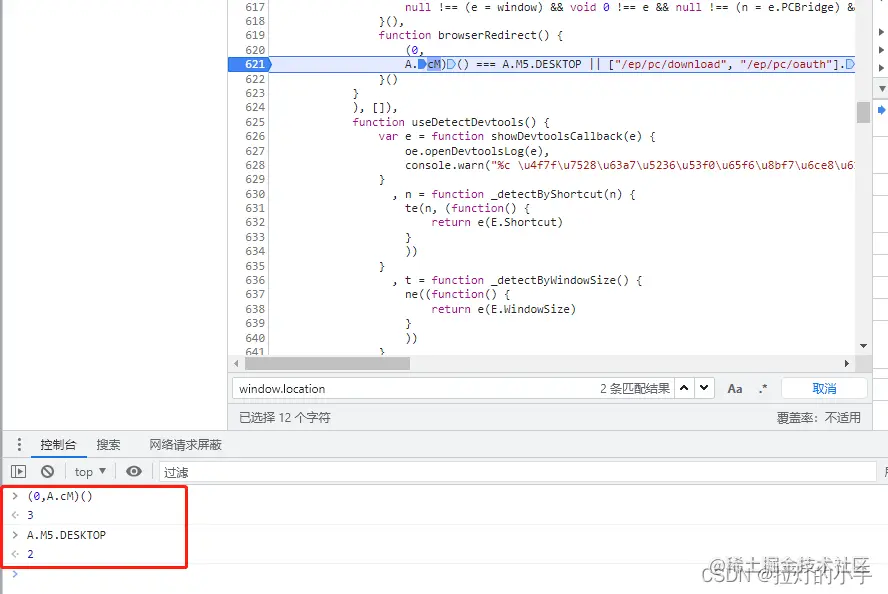
Task: Switch to the 控制台 console tab
Action: click(58, 445)
